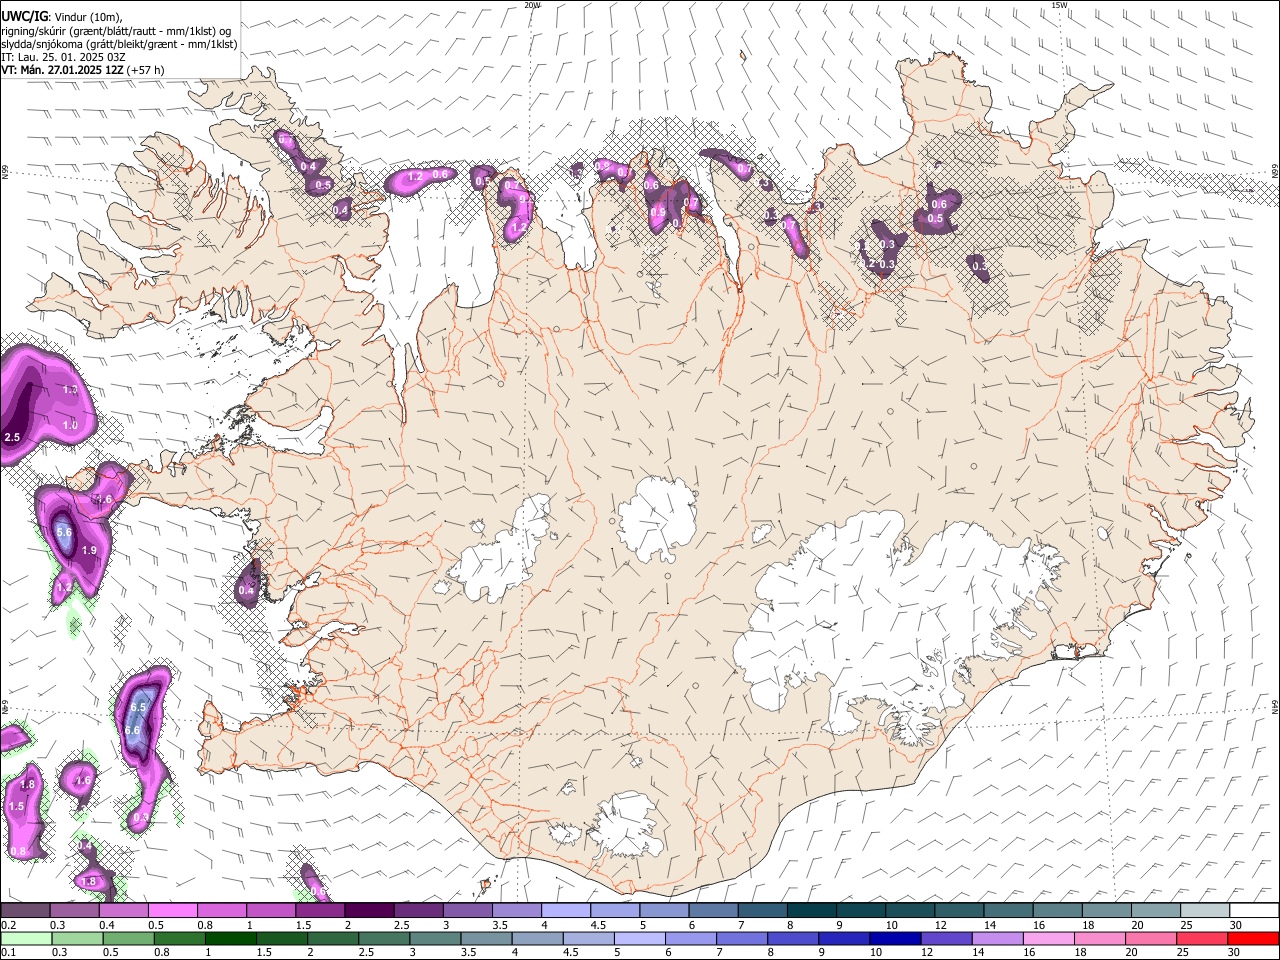Select the 'rigning/skúrir' legend description line
Image resolution: width=1280 pixels, height=960 pixels.
pos(116,31)
